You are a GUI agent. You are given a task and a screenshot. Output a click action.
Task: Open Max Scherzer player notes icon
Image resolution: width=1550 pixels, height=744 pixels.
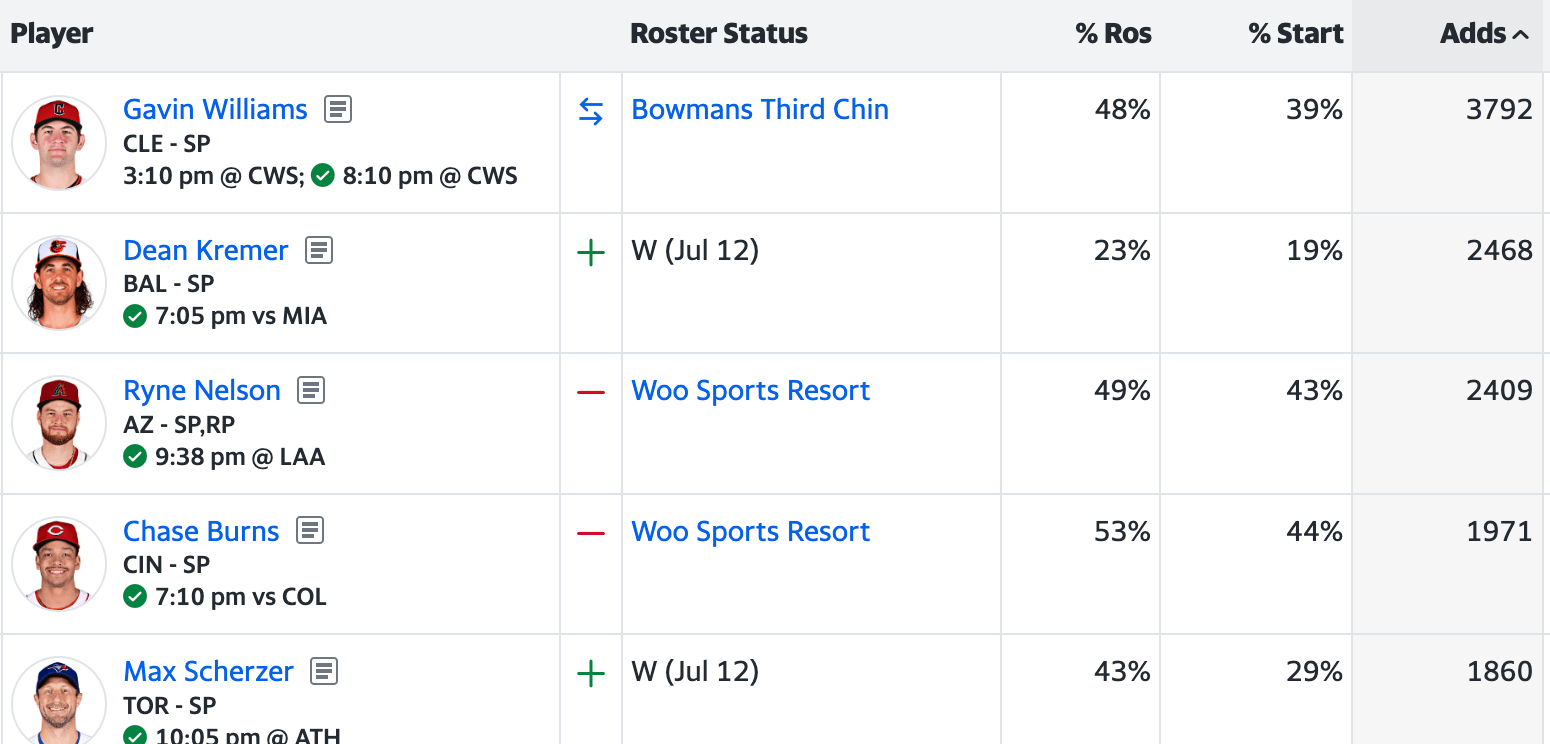pos(324,671)
